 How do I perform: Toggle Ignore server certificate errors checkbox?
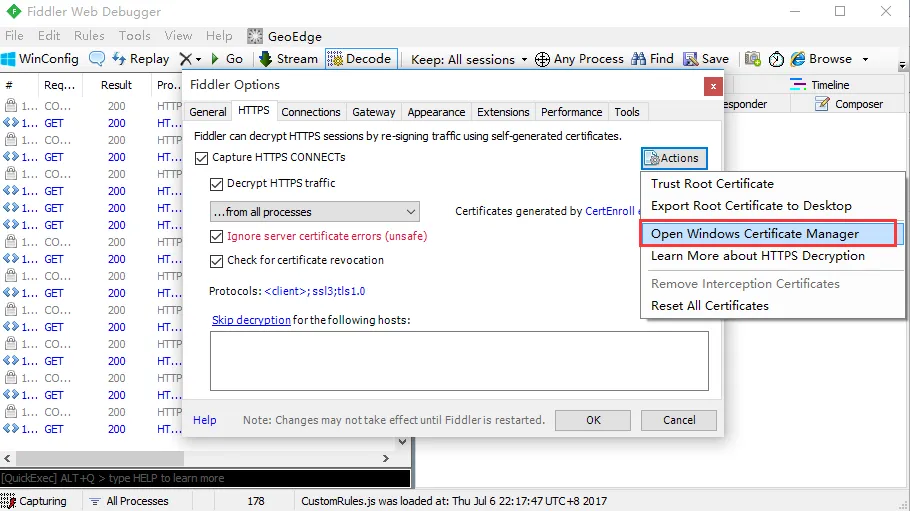click(216, 236)
